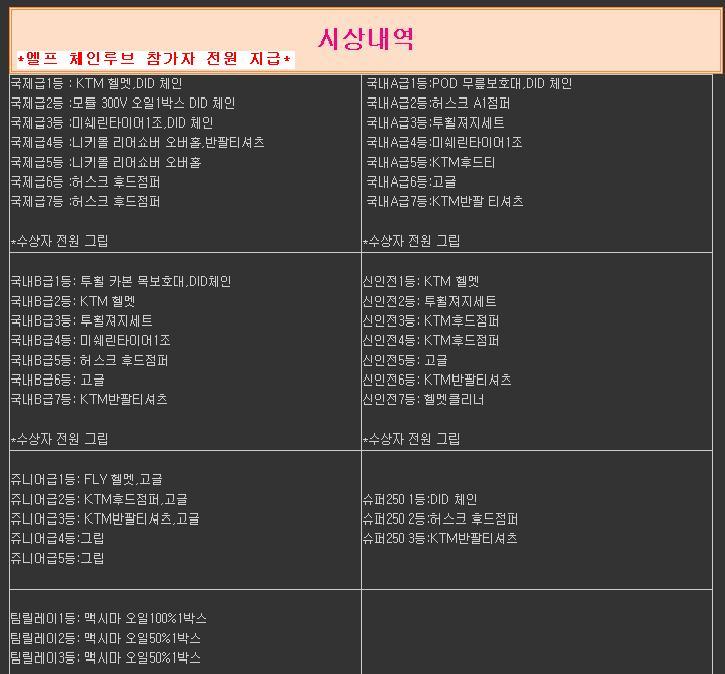Click the '국제급6등 :허스크 후드점퍼' line
The image size is (725, 674).
point(85,182)
